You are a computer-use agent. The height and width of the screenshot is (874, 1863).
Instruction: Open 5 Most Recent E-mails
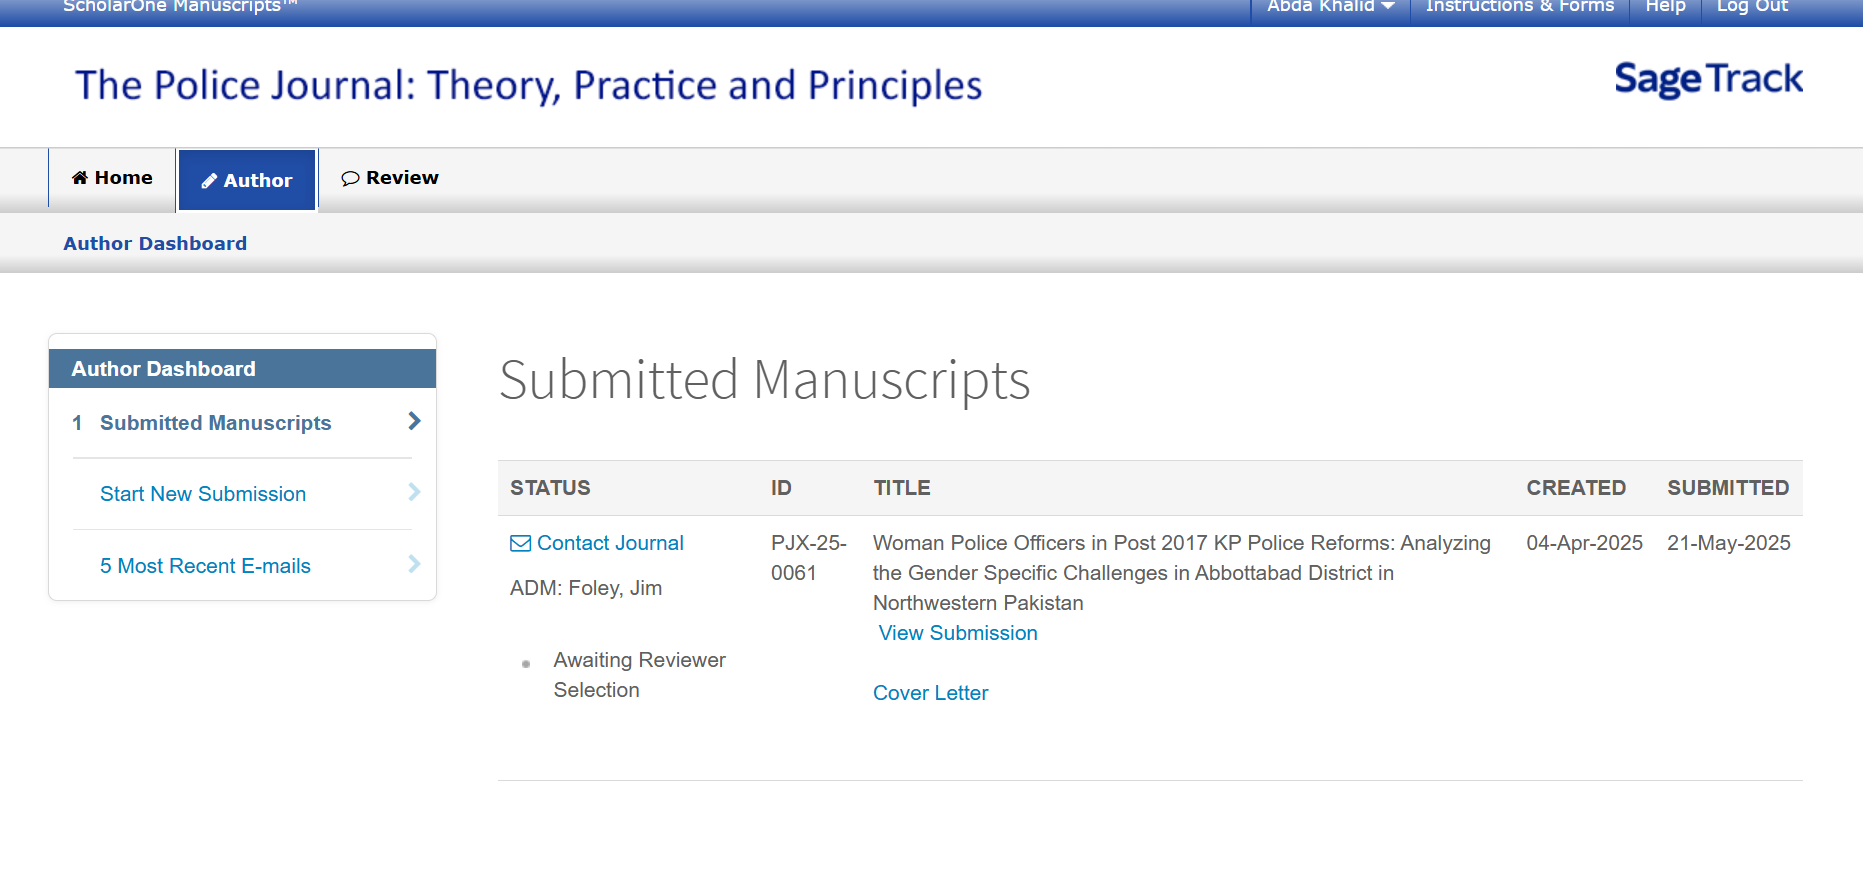coord(205,566)
